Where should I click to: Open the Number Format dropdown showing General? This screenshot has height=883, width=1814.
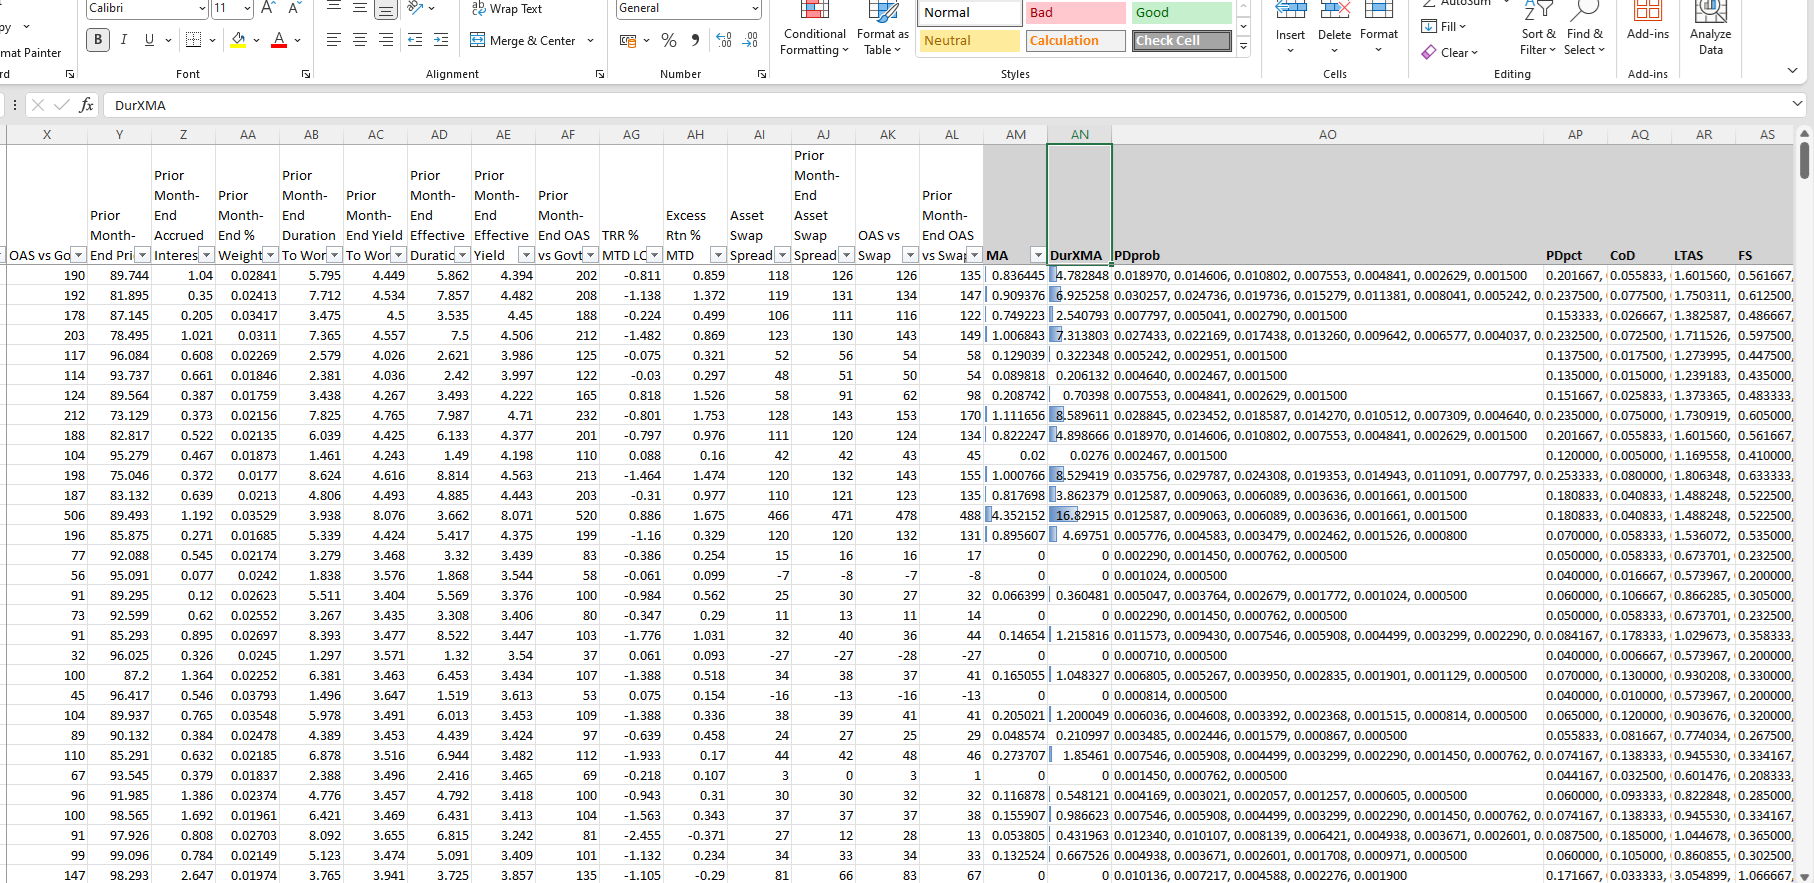coord(755,8)
